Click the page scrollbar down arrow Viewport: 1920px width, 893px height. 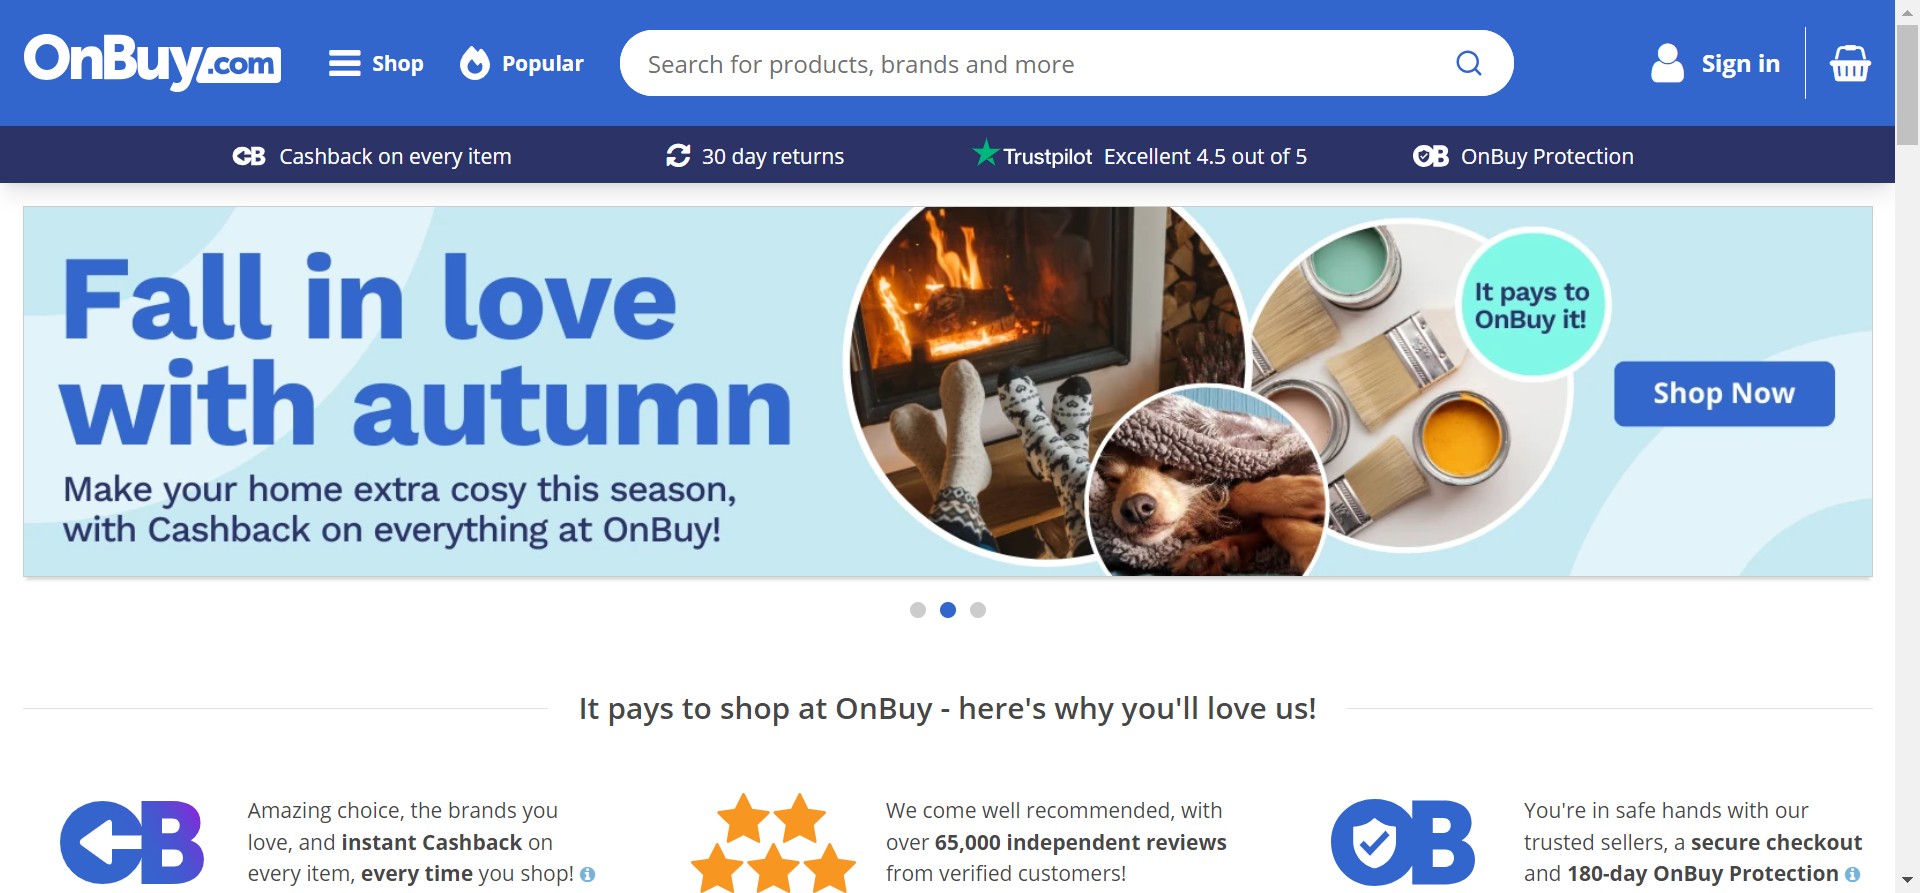coord(1907,881)
